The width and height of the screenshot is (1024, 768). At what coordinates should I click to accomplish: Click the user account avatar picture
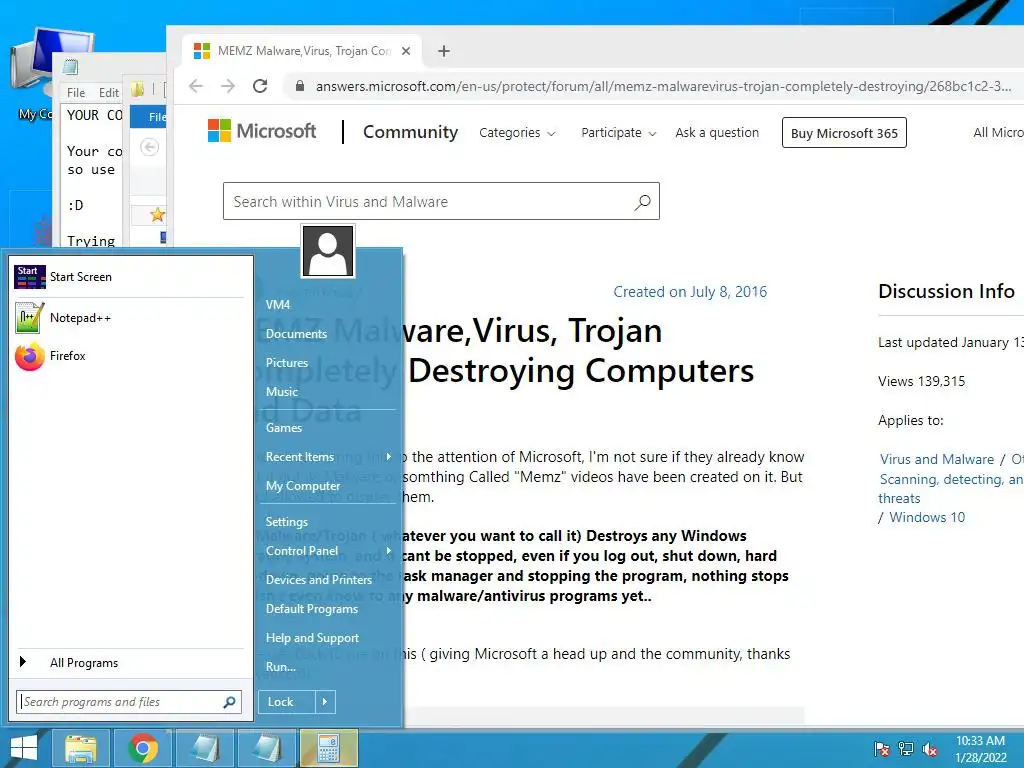tap(328, 251)
